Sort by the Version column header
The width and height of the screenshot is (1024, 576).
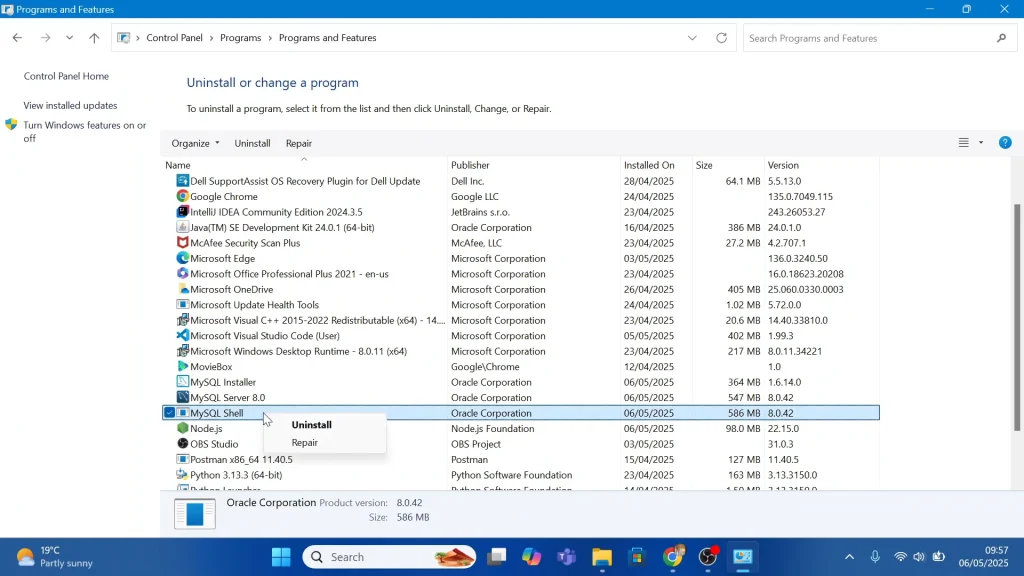click(x=822, y=165)
